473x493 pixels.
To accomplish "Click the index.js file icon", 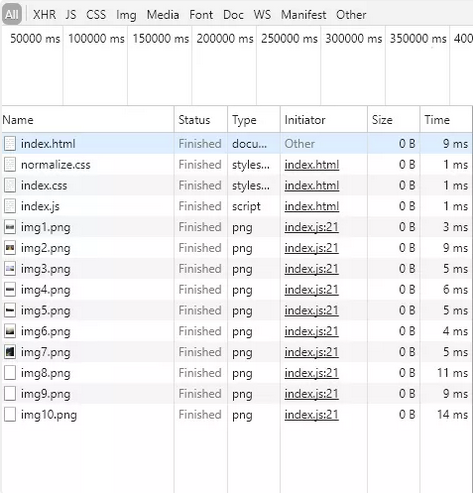I will (x=10, y=206).
